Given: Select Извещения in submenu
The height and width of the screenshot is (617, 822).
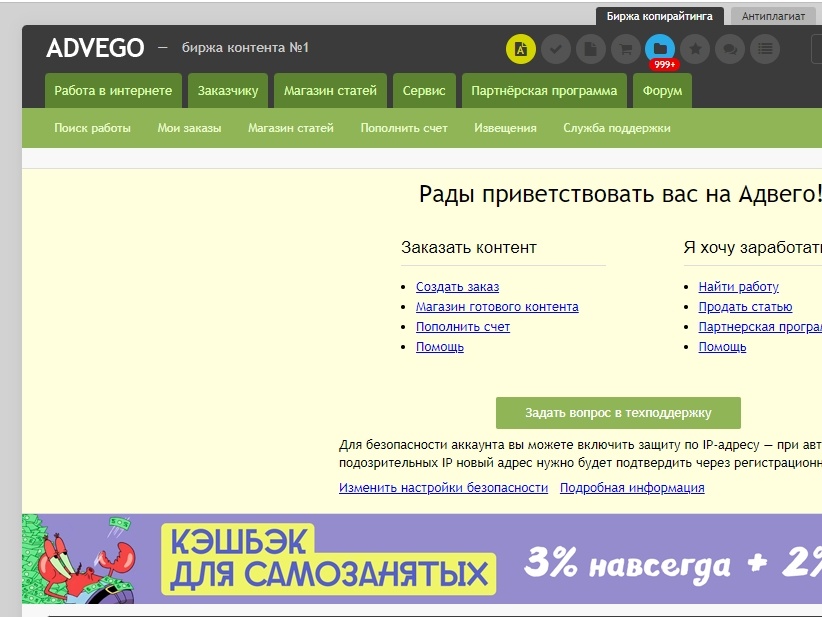Looking at the screenshot, I should pos(505,128).
